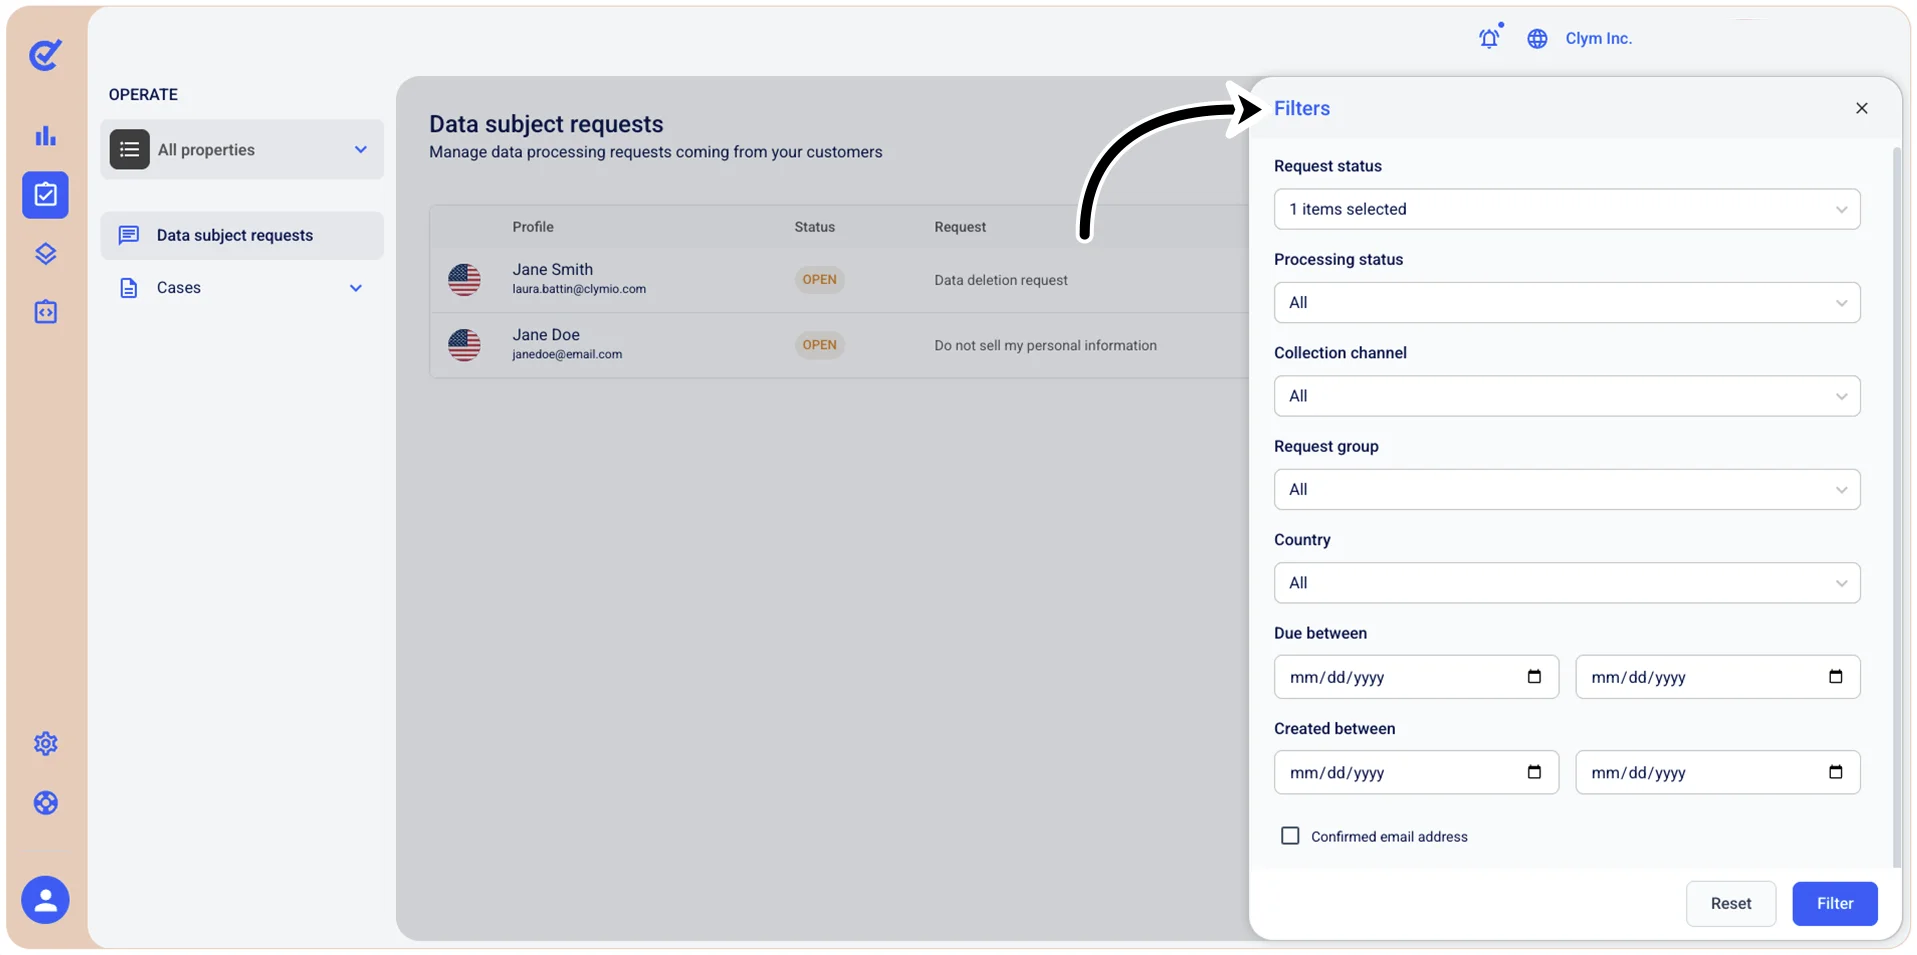Open calendar picker in first Created between field
This screenshot has height=955, width=1917.
coord(1534,772)
